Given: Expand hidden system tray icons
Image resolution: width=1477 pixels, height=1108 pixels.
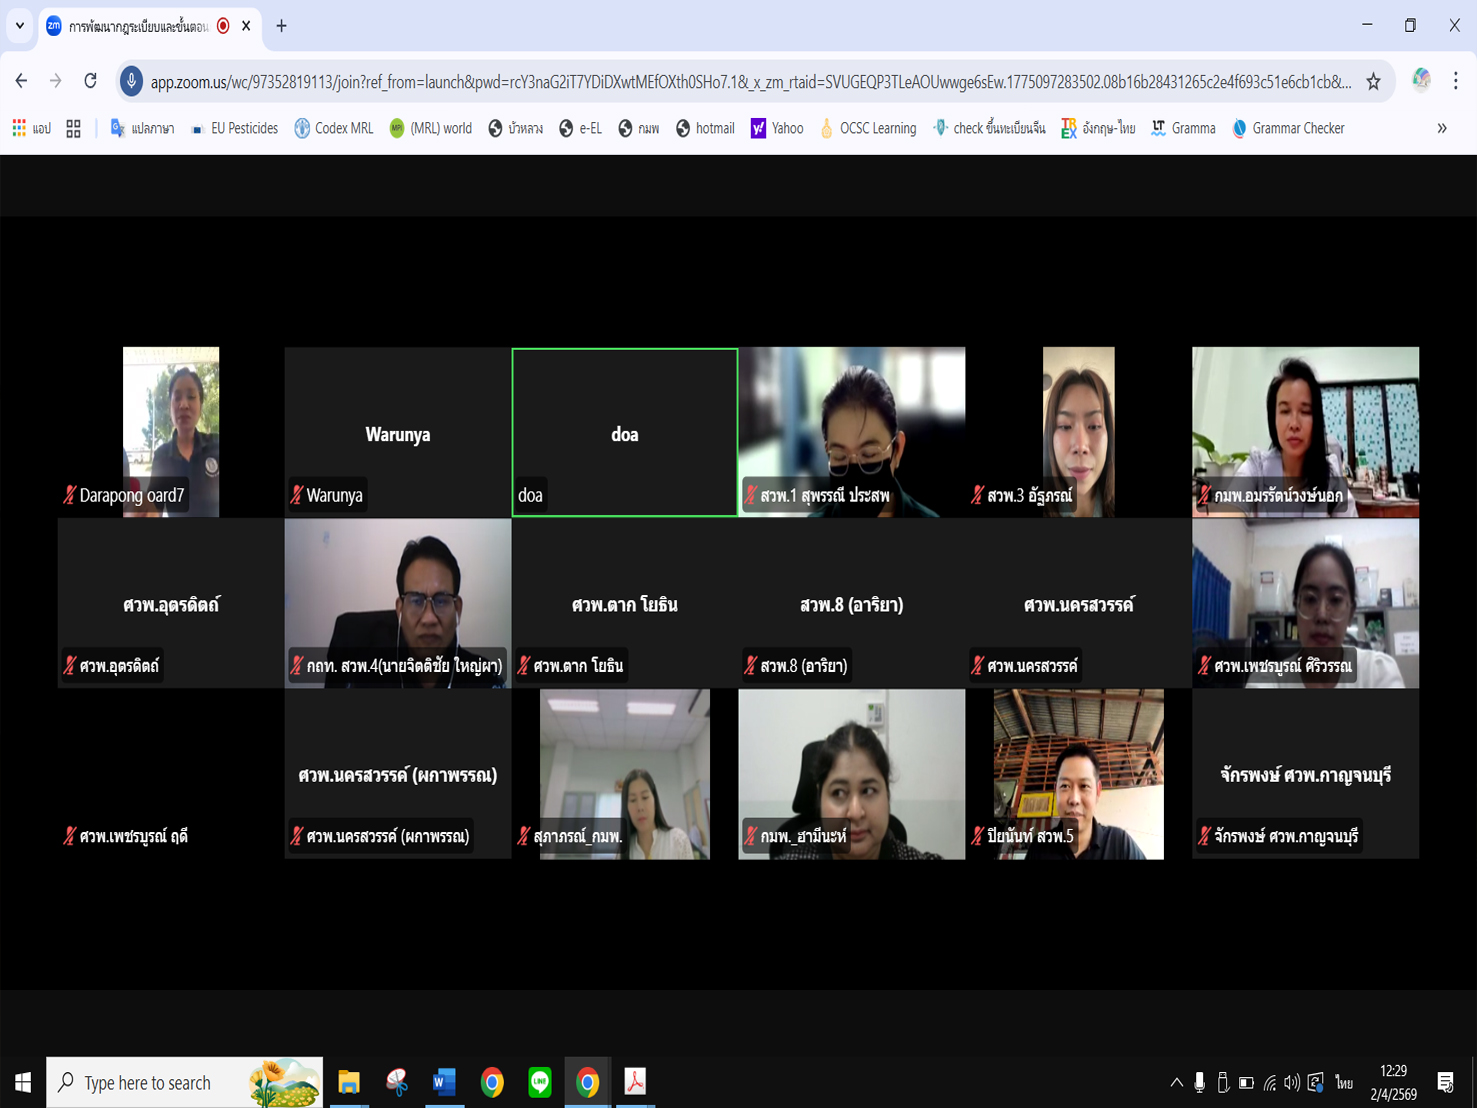Looking at the screenshot, I should (x=1176, y=1082).
